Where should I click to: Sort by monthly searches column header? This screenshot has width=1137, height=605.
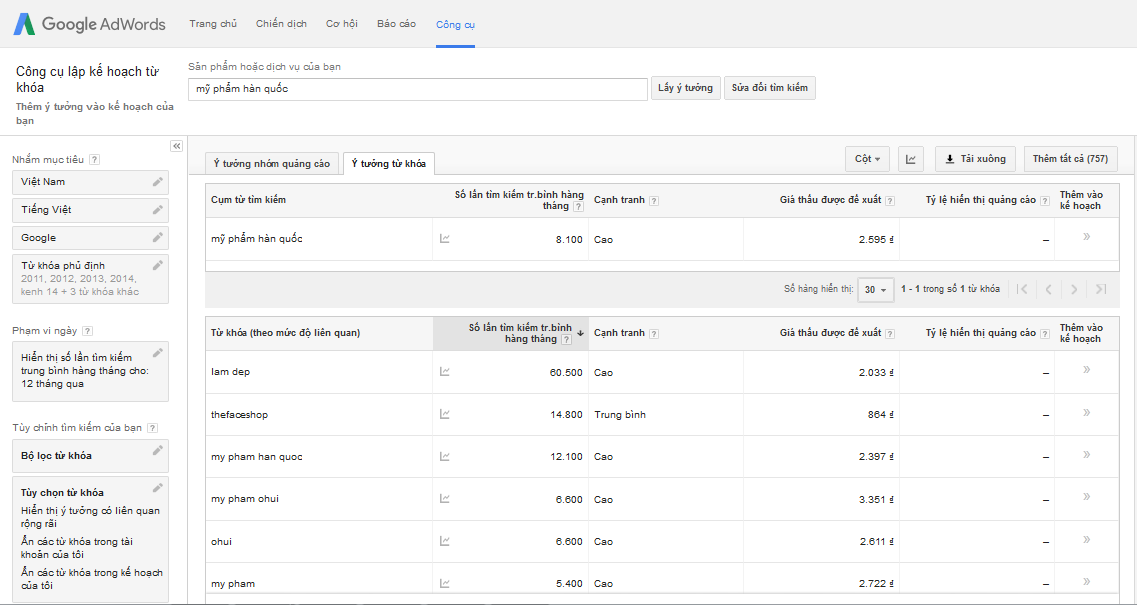click(520, 333)
